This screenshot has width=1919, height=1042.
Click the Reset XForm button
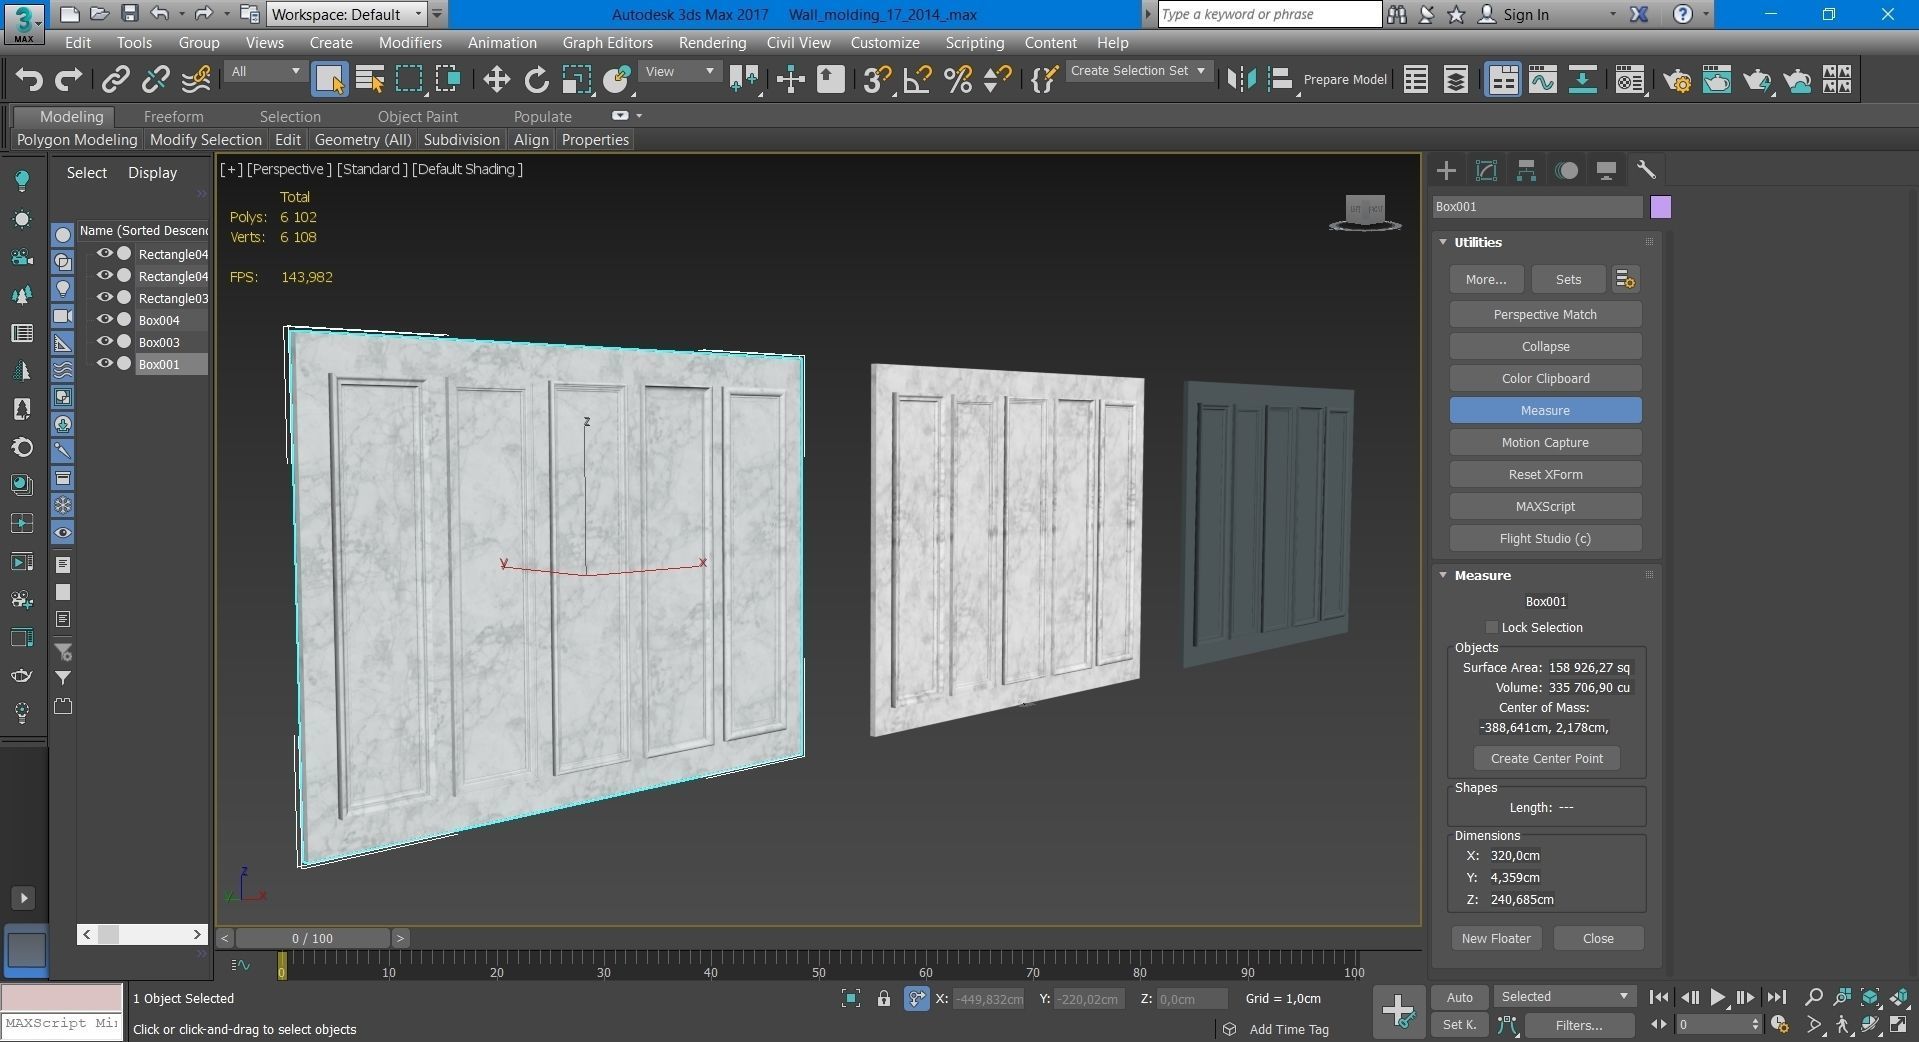tap(1545, 474)
